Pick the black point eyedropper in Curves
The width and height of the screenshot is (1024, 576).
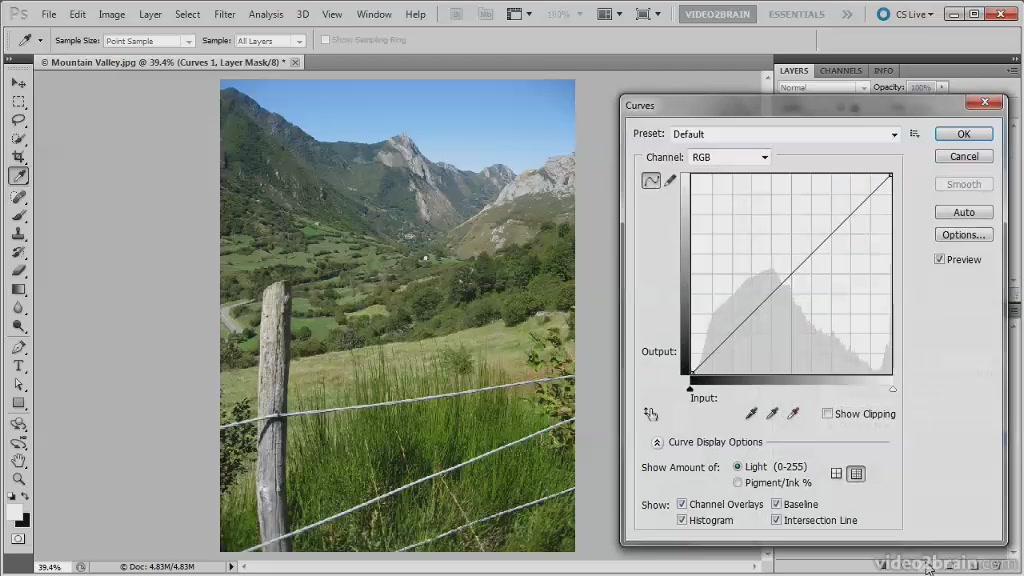[x=751, y=413]
